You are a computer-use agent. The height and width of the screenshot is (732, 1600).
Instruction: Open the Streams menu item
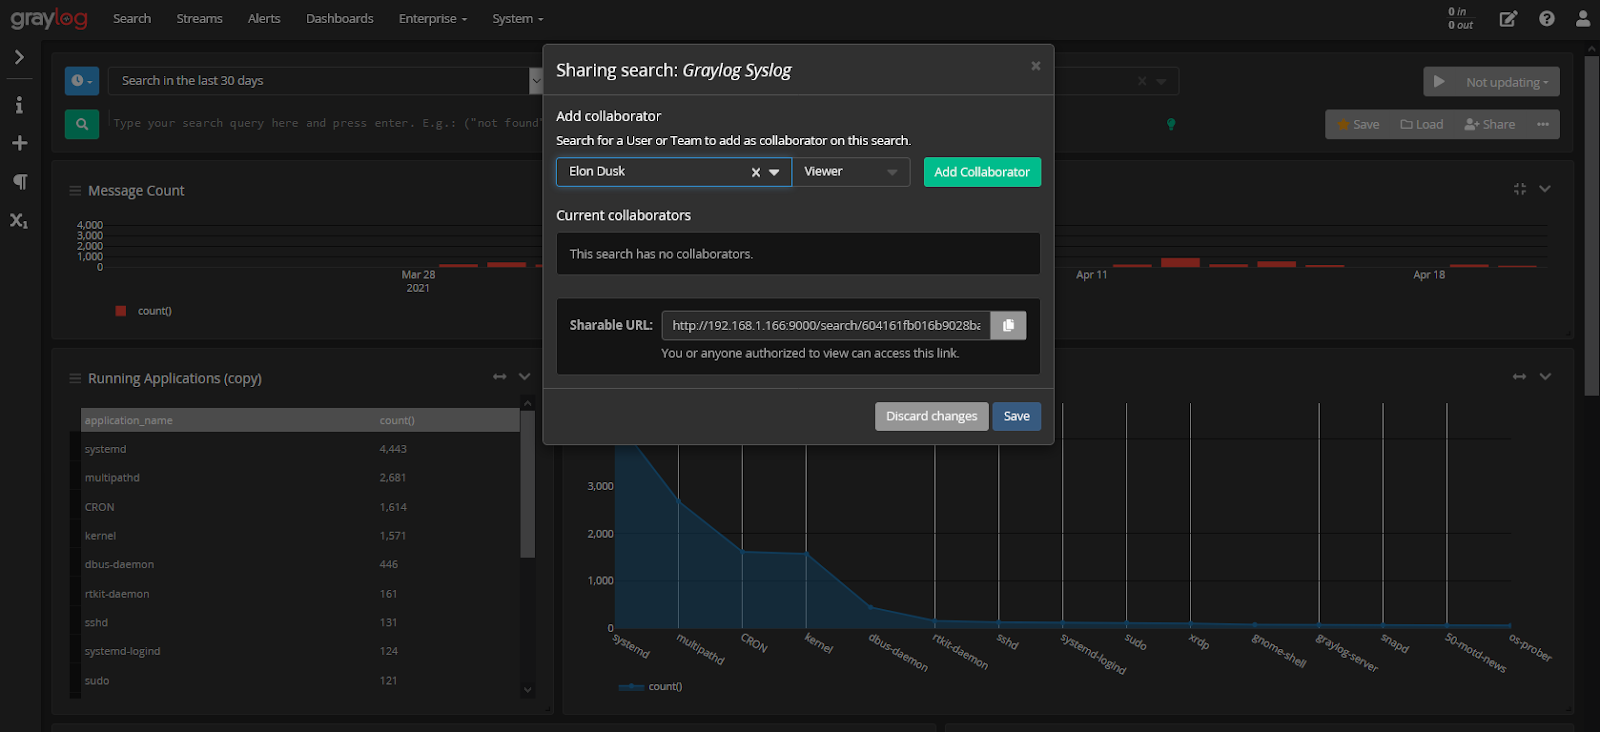200,18
